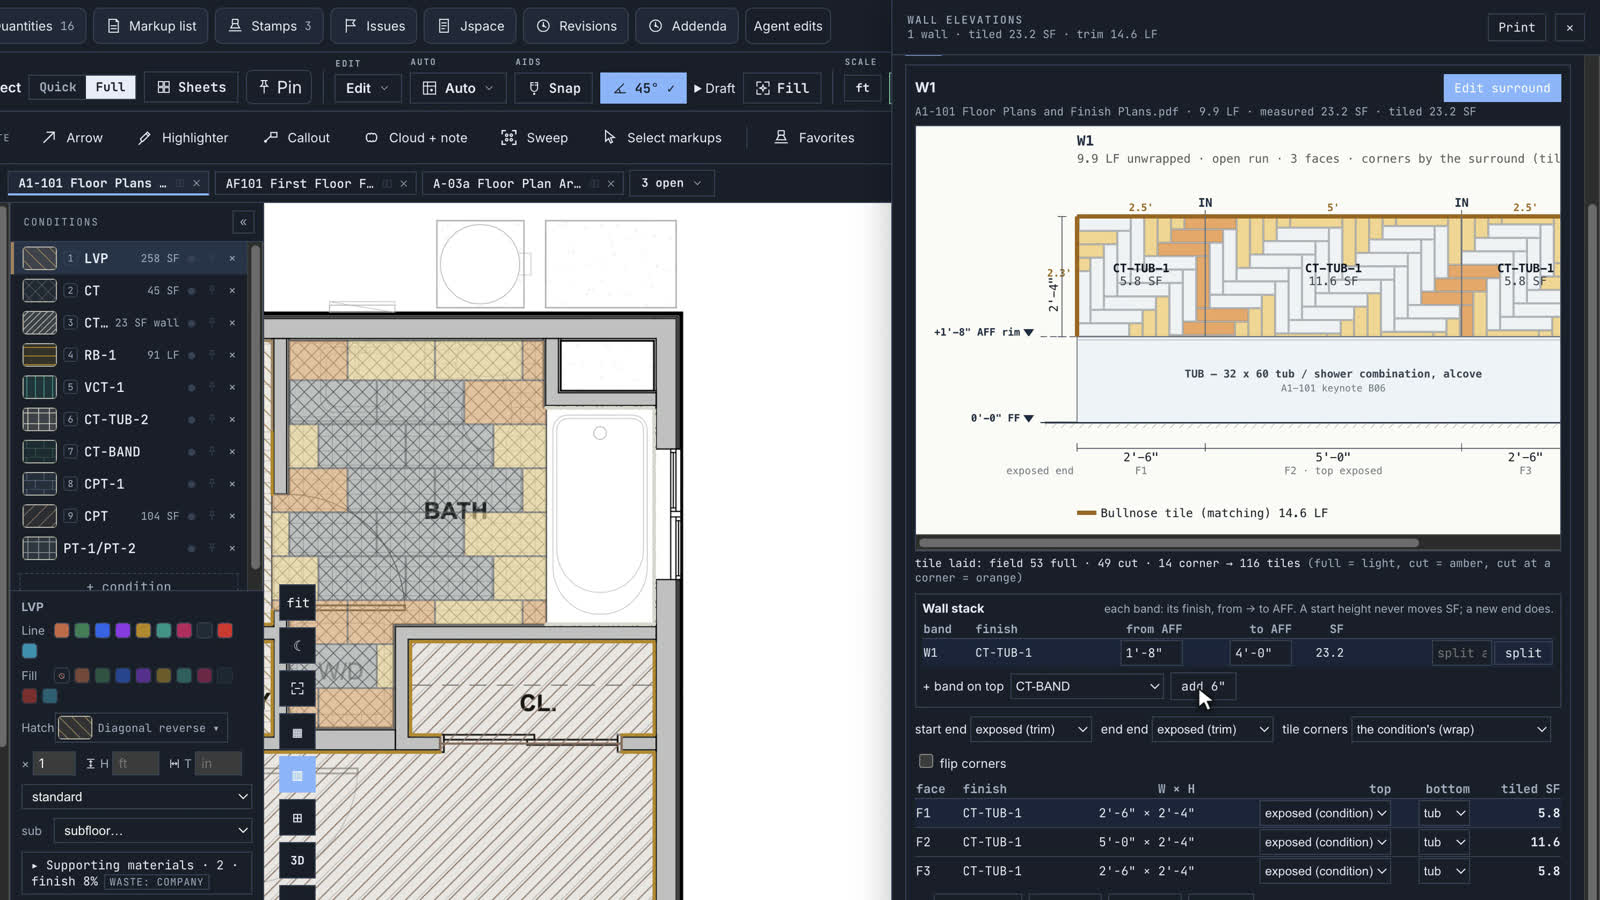
Task: Click the Pin button
Action: (279, 88)
